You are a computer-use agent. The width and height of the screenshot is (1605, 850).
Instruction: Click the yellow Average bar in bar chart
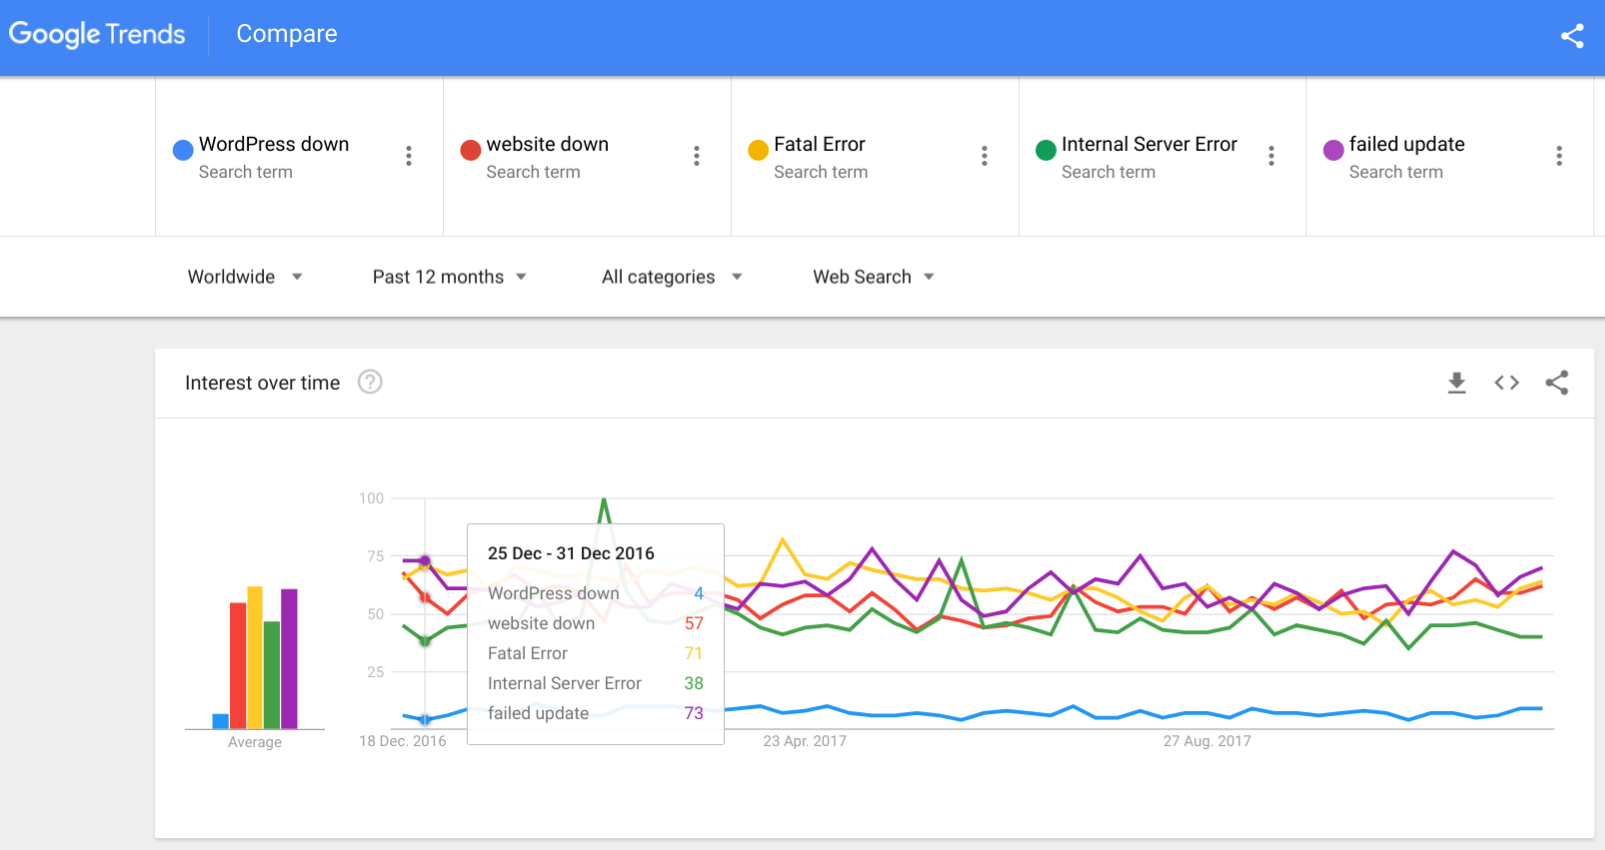coord(255,658)
